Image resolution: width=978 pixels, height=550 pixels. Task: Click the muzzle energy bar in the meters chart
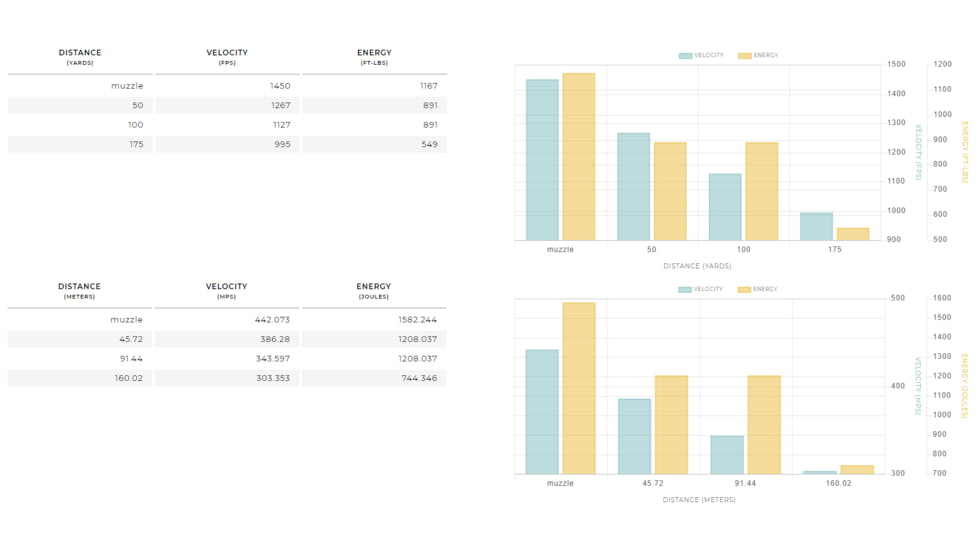point(579,388)
